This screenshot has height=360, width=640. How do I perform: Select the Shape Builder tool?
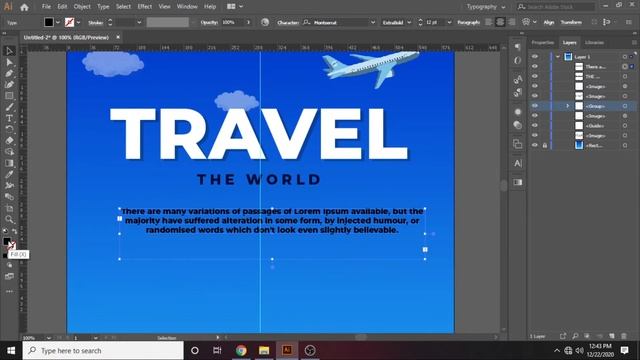[9, 152]
